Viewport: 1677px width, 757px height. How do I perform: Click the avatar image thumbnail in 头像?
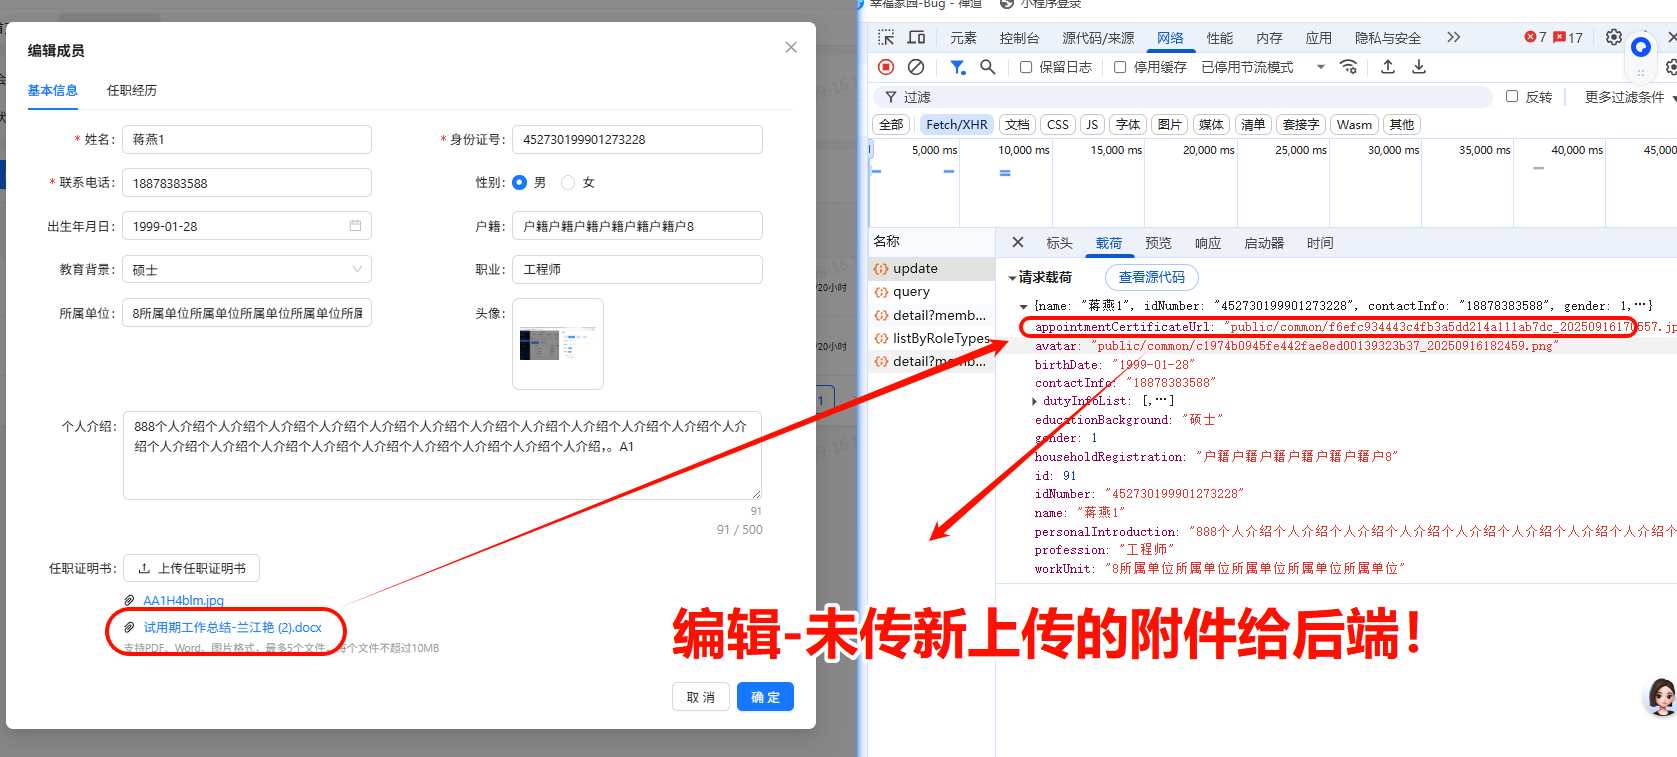(558, 344)
